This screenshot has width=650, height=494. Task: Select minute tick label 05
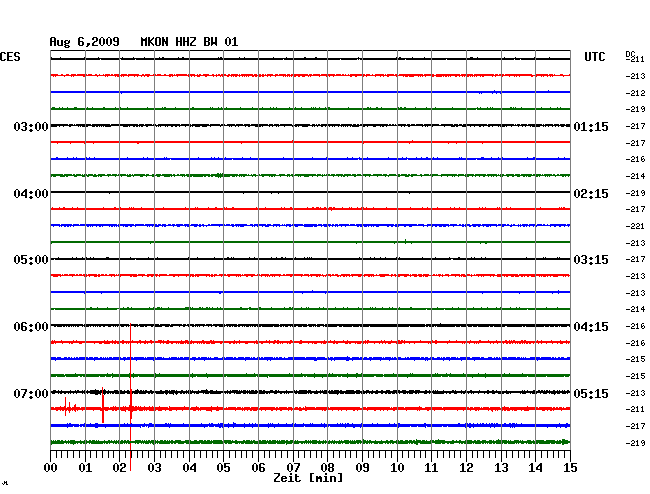223,468
